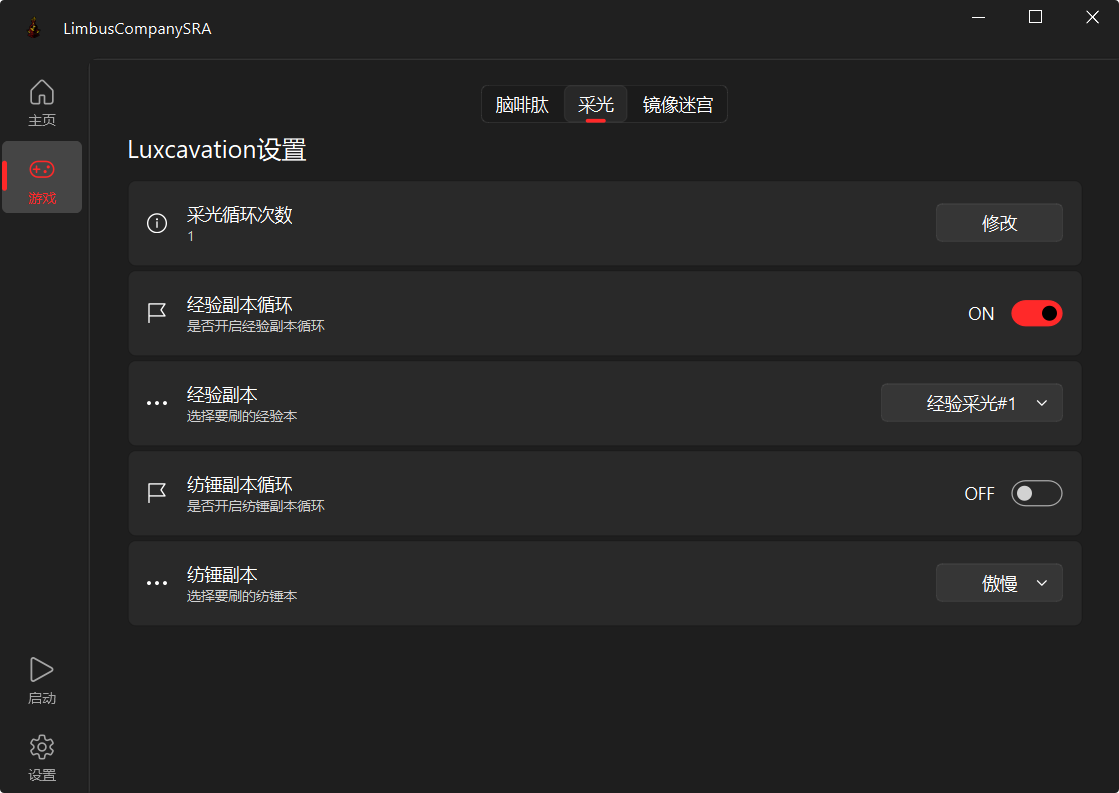Click the 选择要刷的纺锤本 description
This screenshot has height=793, width=1119.
(242, 596)
